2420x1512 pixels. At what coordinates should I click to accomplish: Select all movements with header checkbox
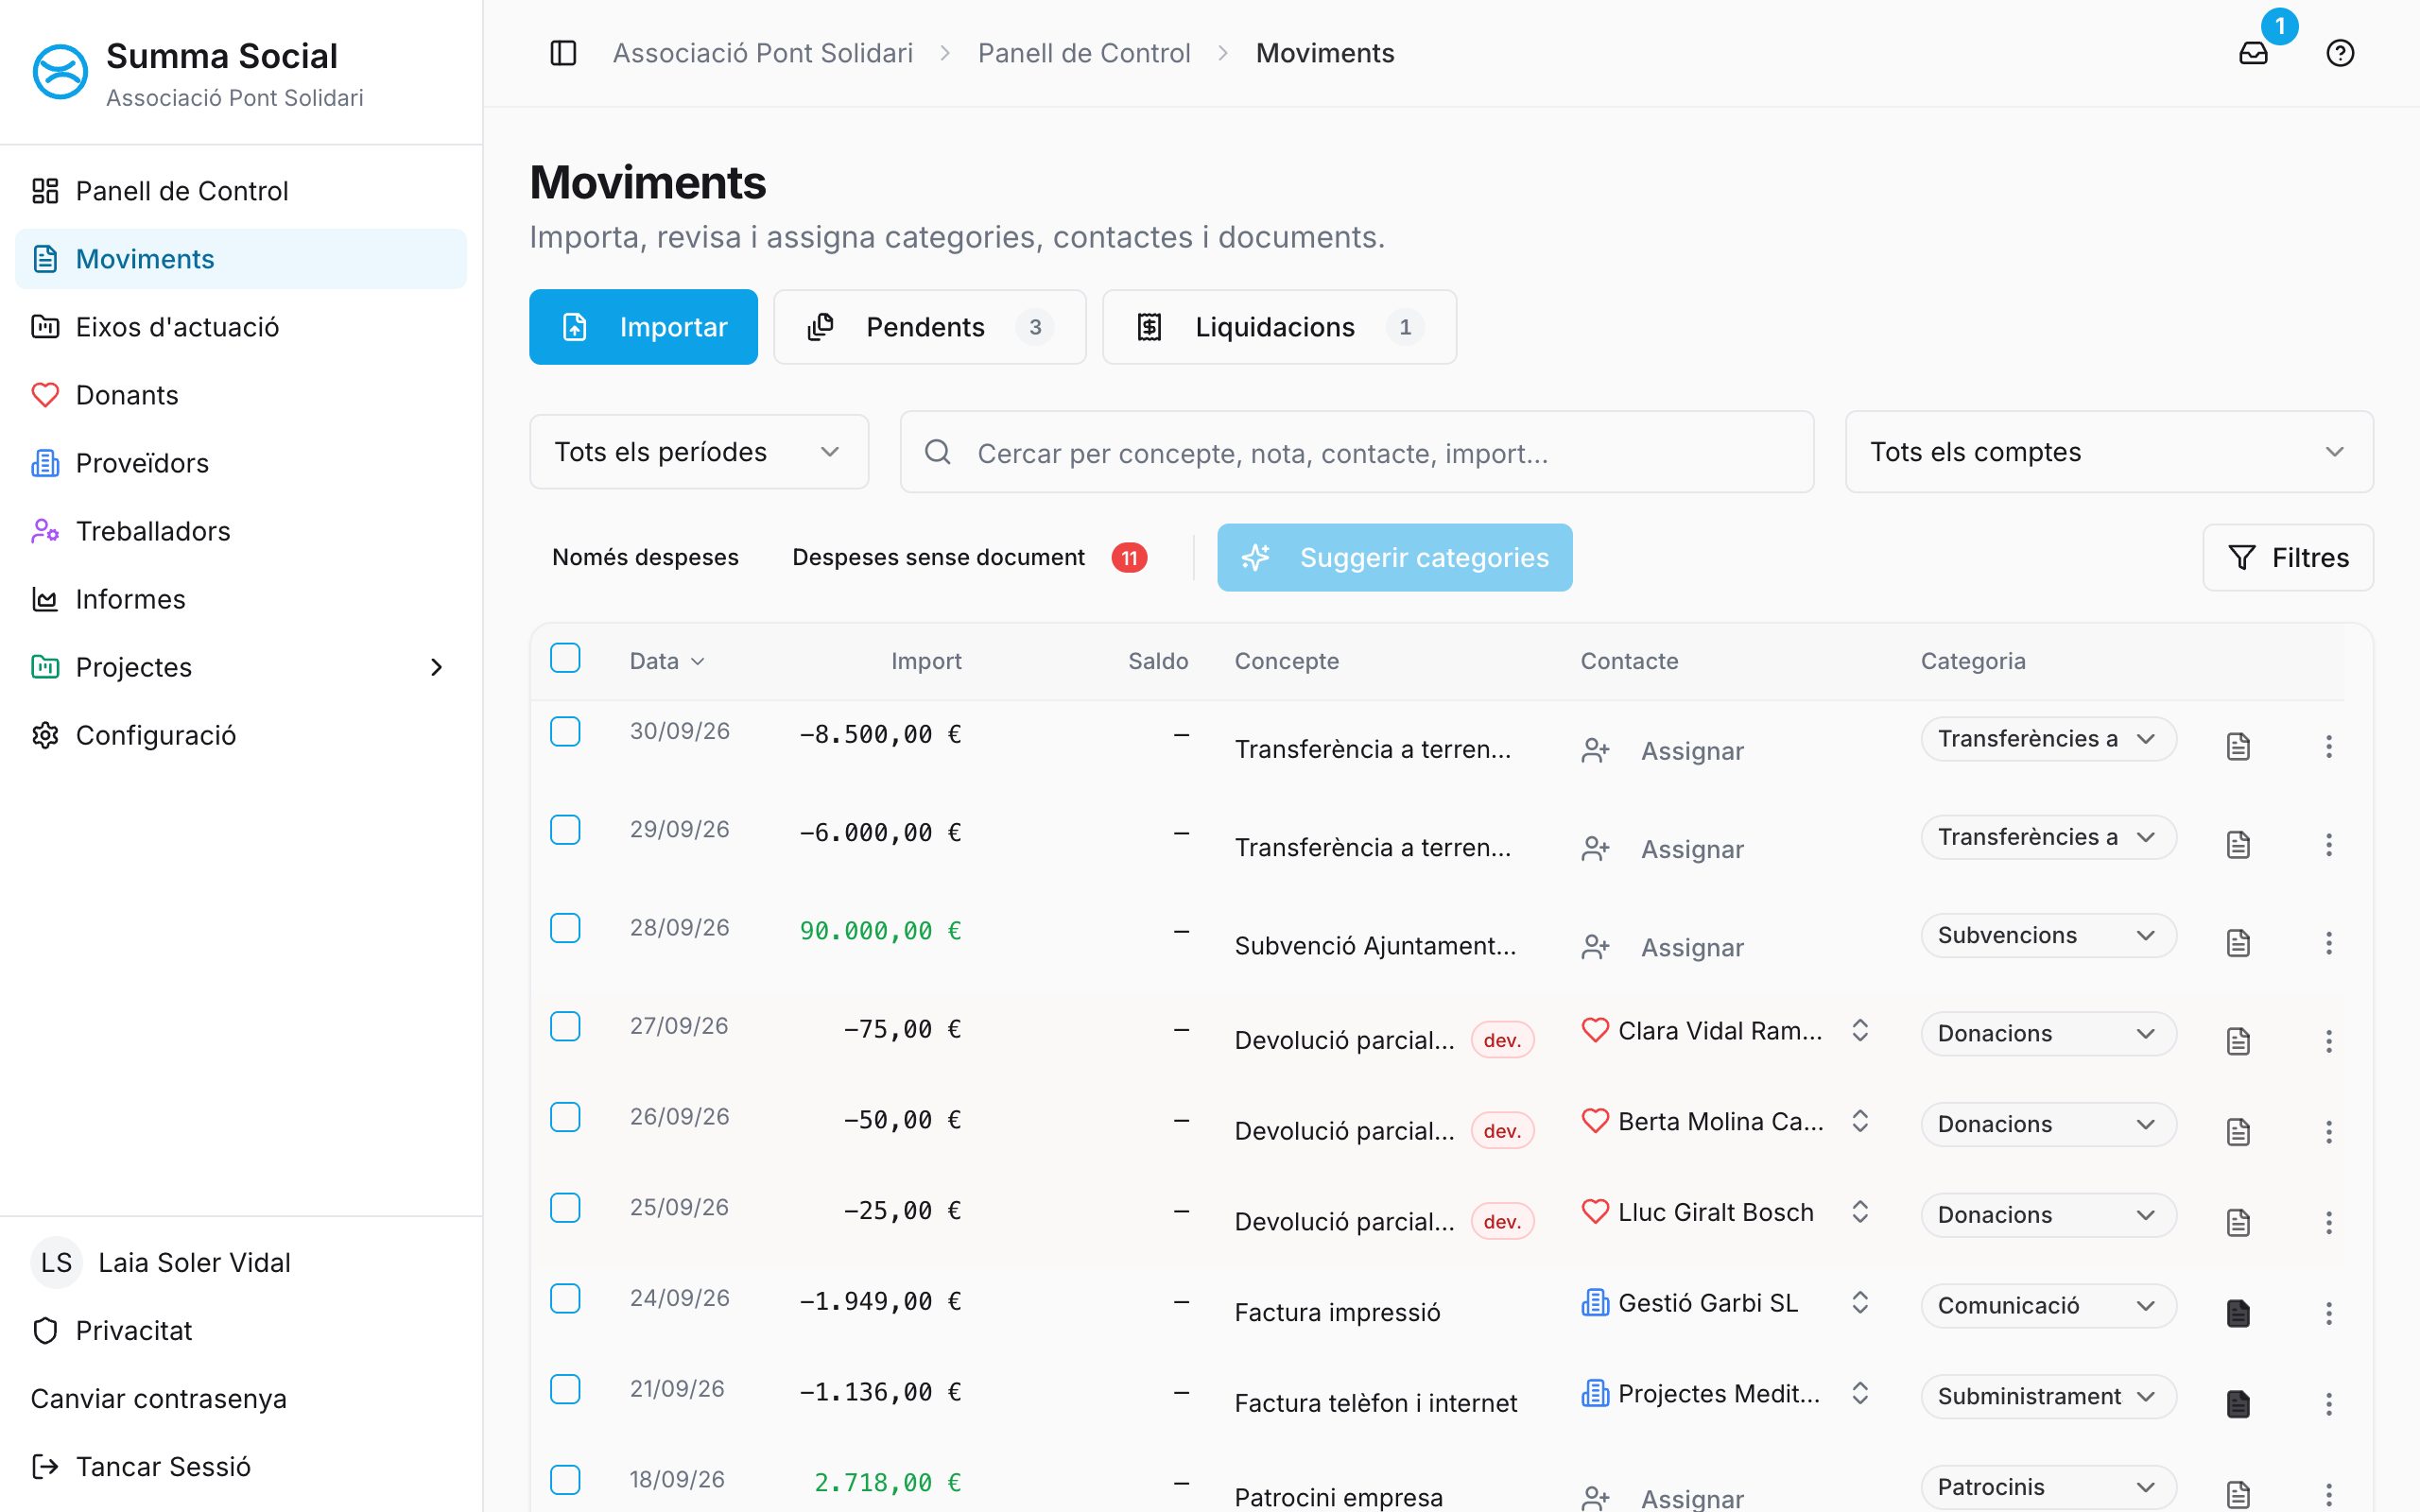click(x=565, y=658)
